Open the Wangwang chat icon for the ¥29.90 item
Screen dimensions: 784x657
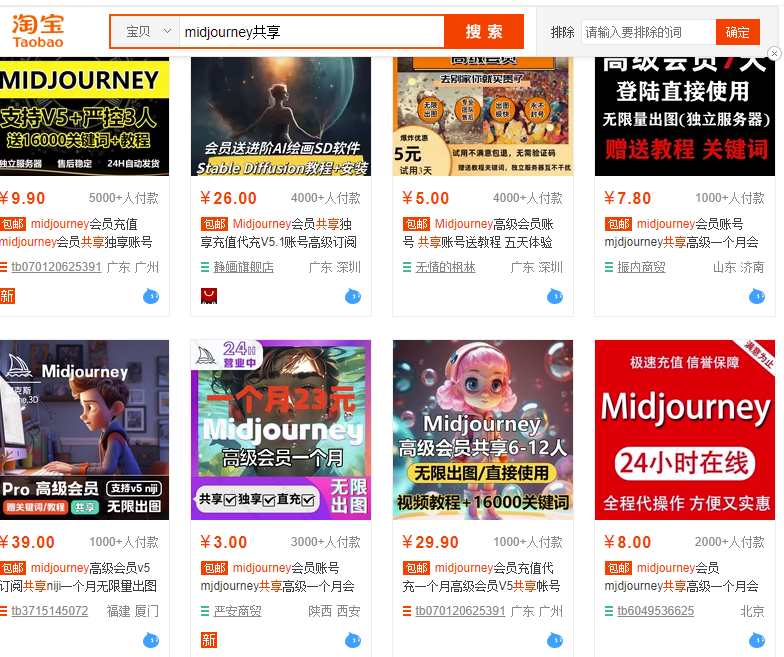pos(555,640)
